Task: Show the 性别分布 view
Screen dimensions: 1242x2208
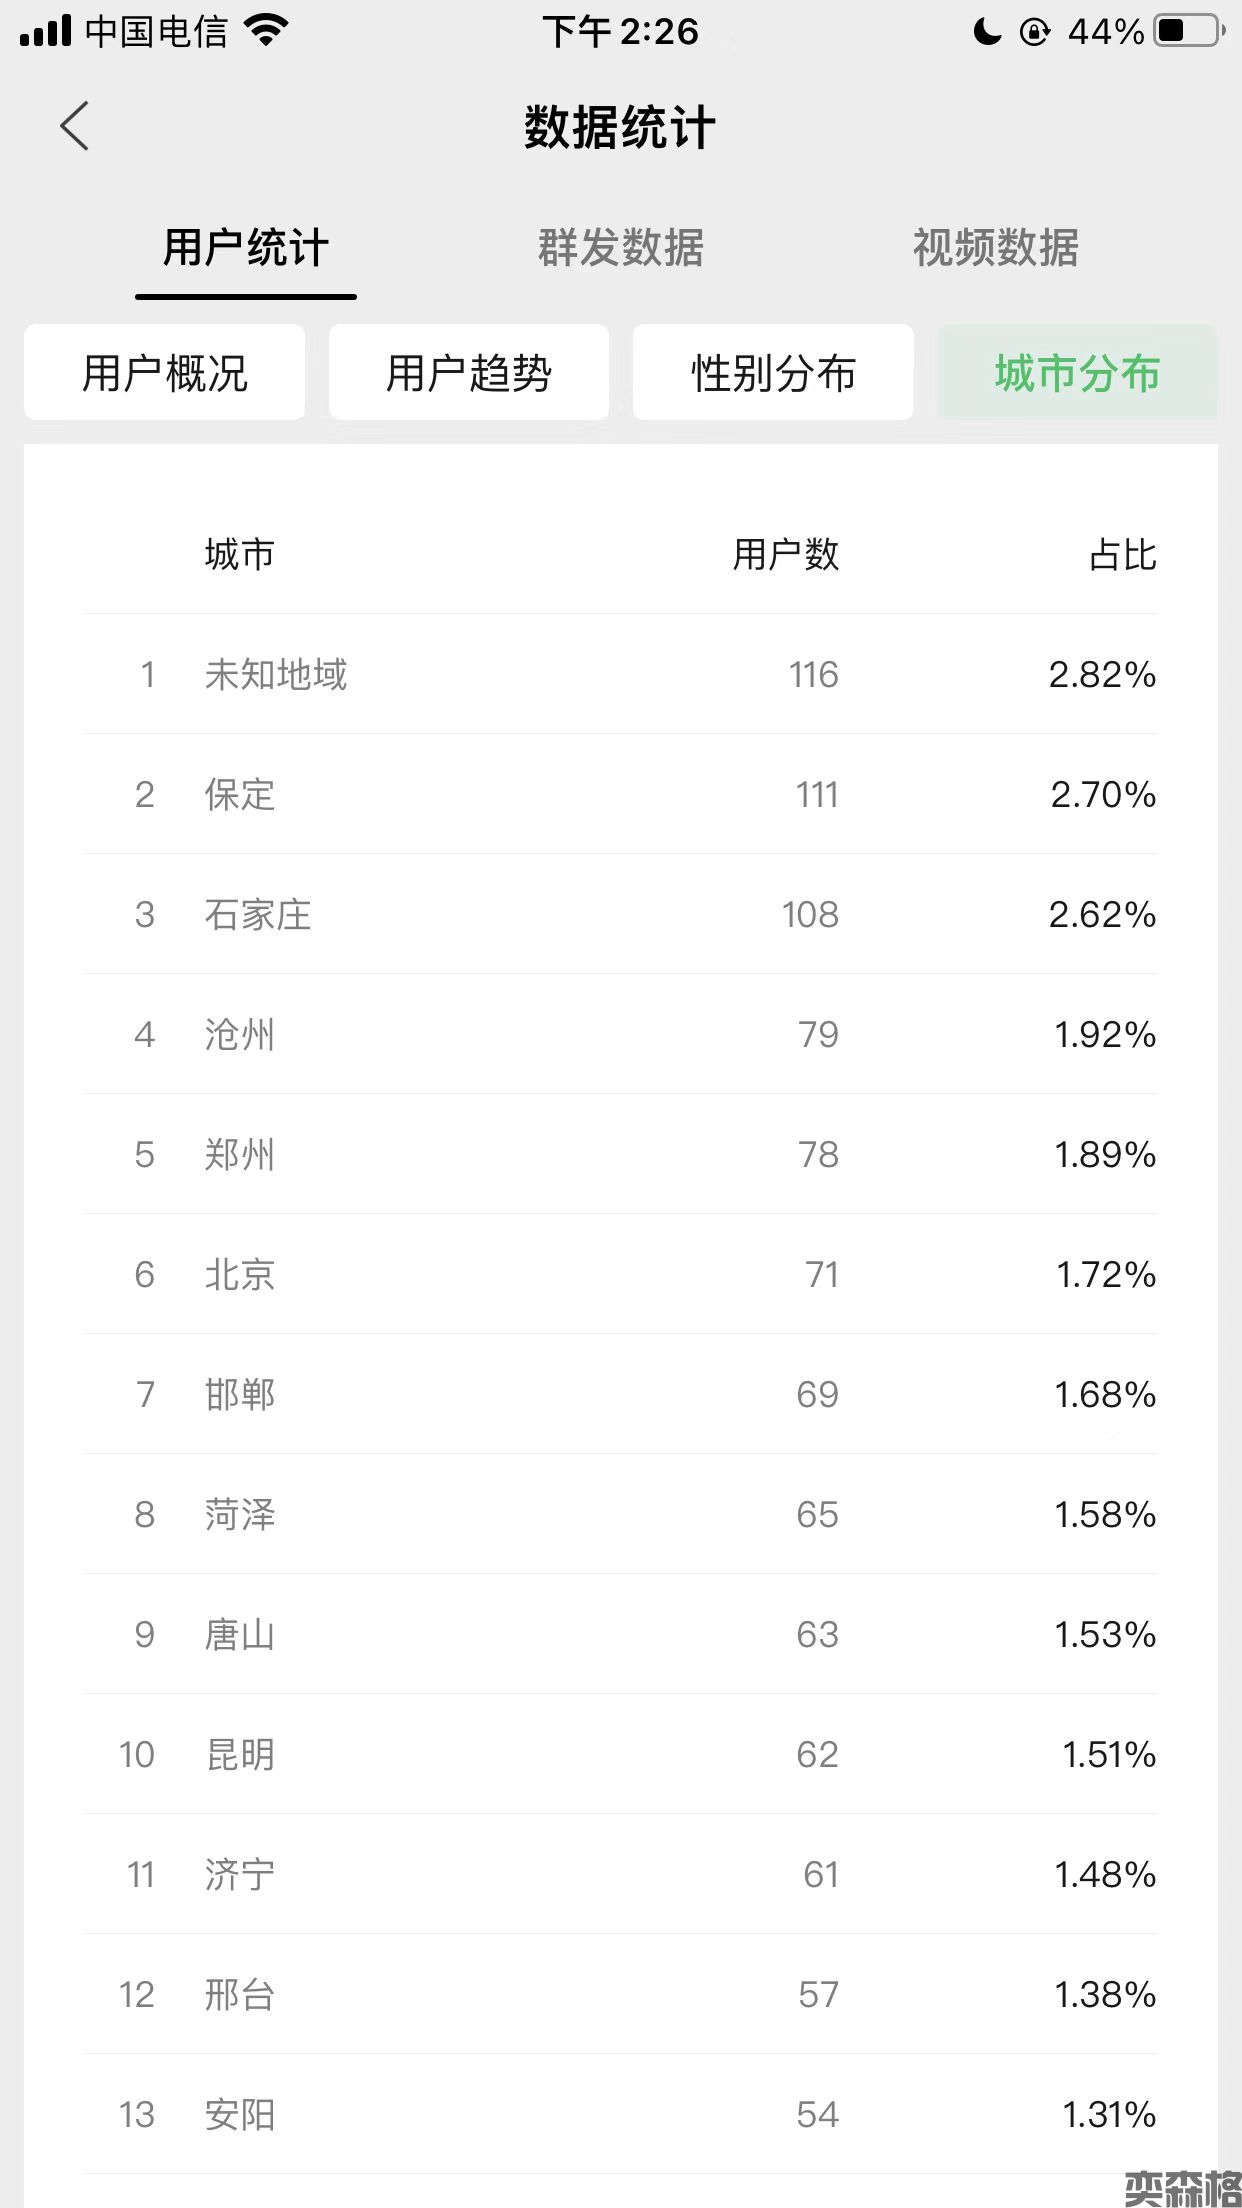Action: pos(773,373)
